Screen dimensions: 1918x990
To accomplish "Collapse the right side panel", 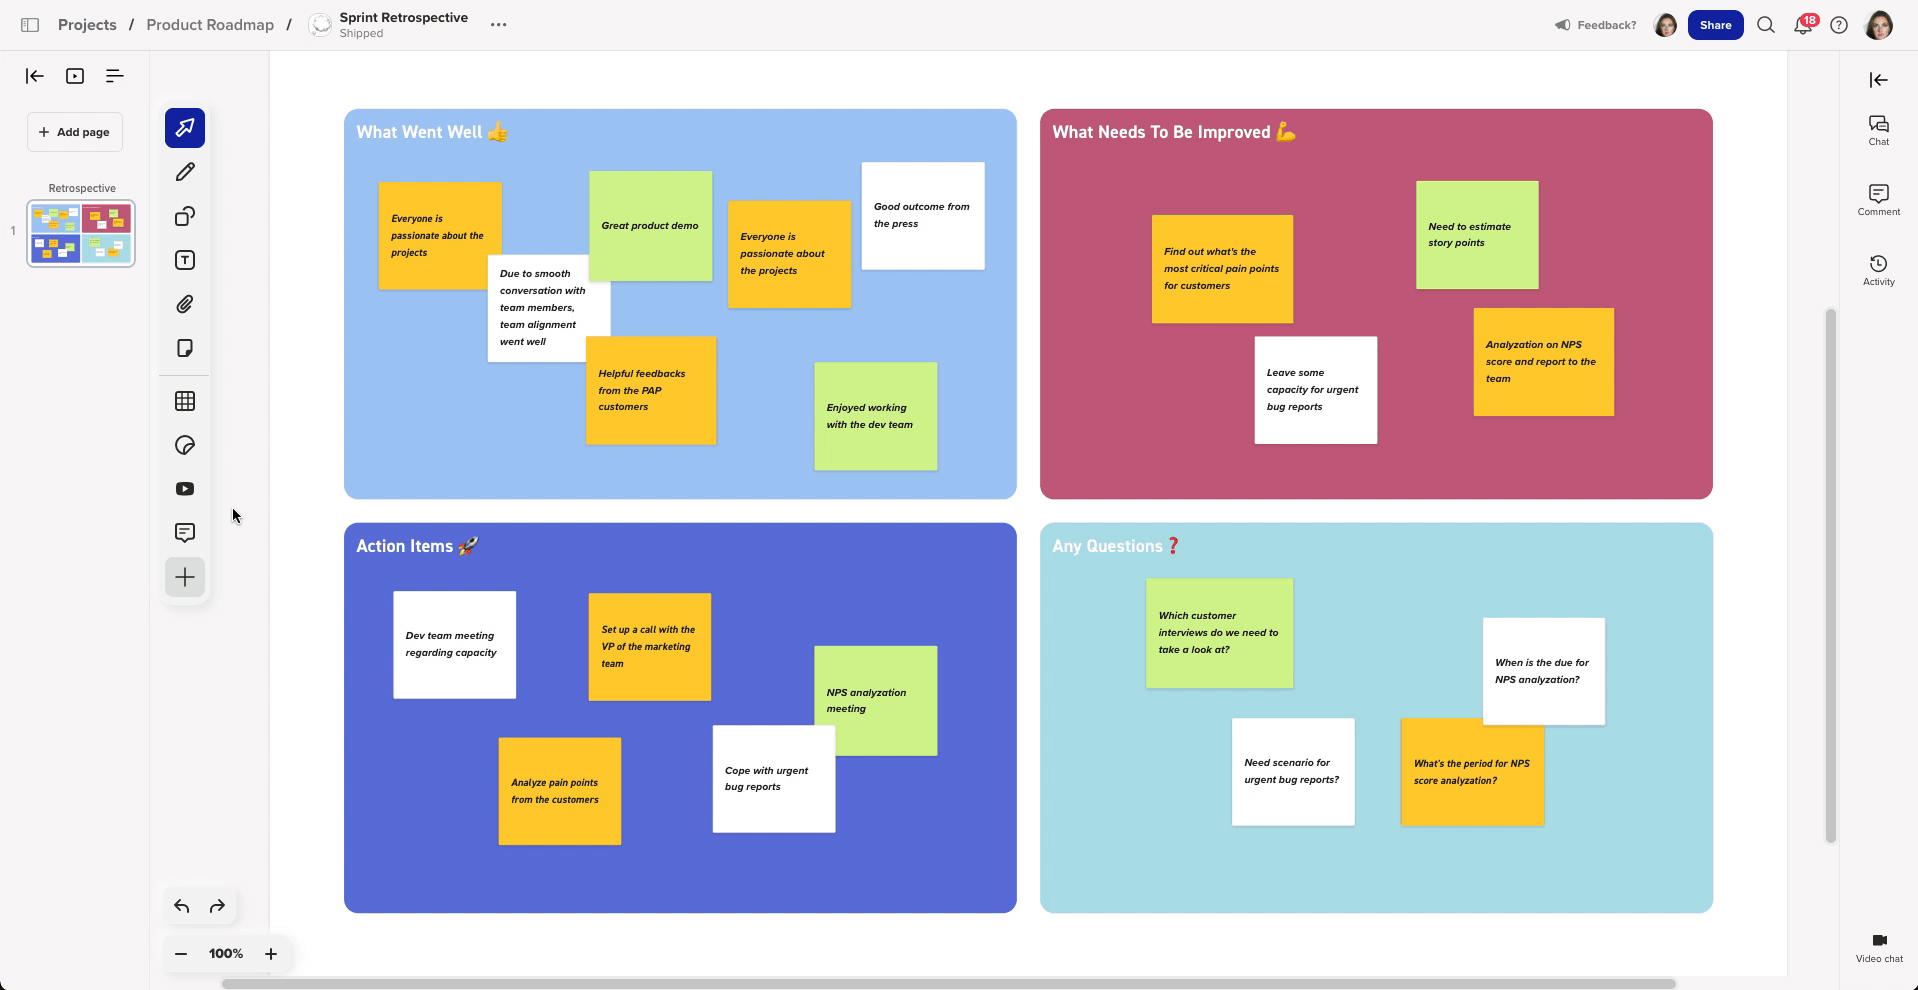I will click(1878, 80).
